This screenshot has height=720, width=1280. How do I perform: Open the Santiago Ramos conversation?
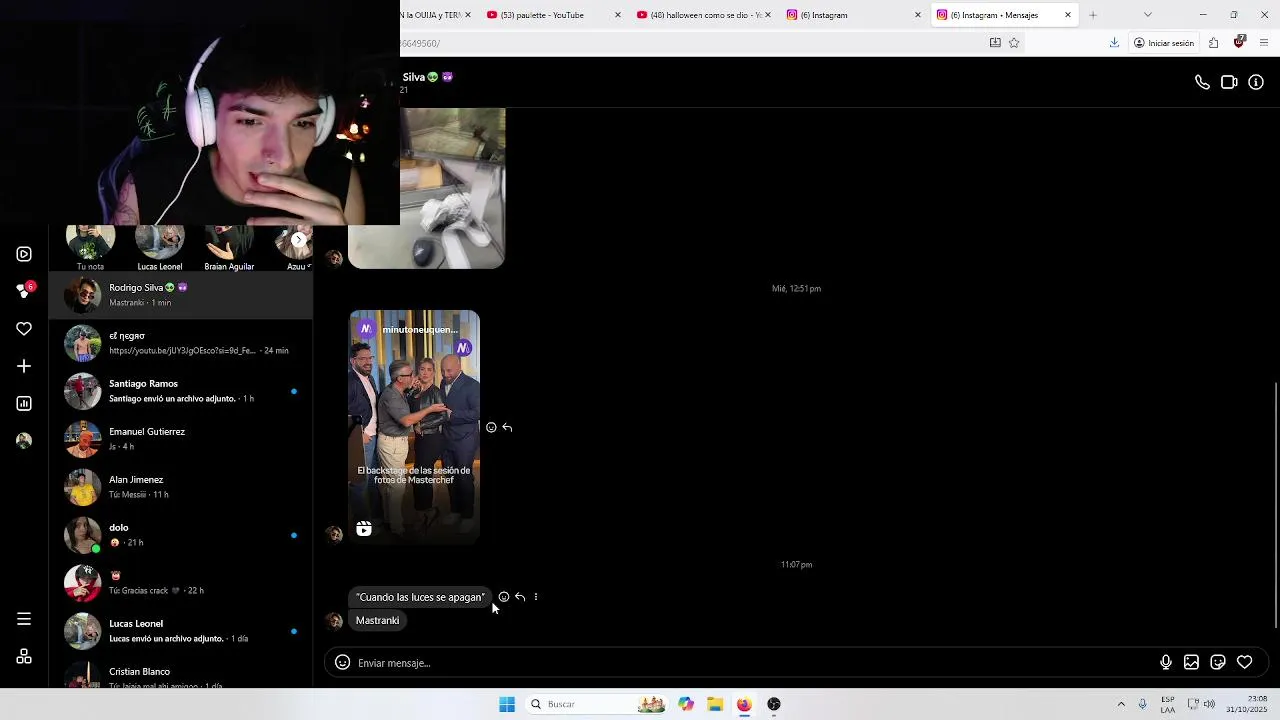(x=181, y=391)
